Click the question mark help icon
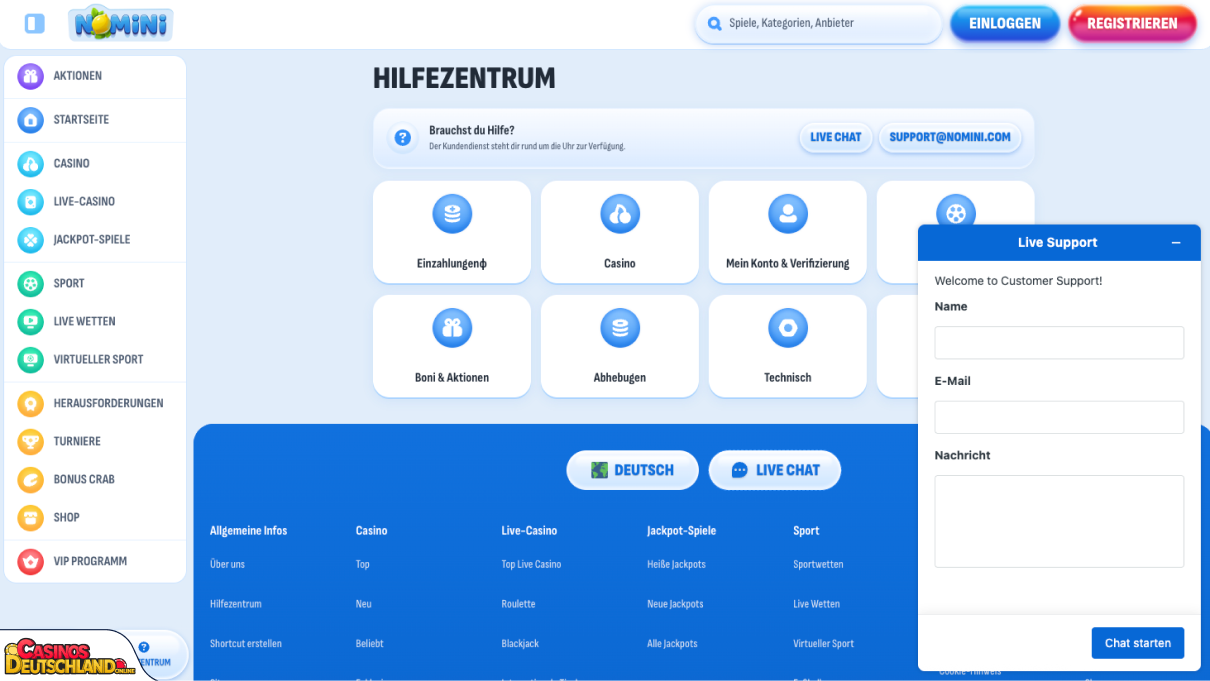This screenshot has width=1210, height=681. (403, 138)
